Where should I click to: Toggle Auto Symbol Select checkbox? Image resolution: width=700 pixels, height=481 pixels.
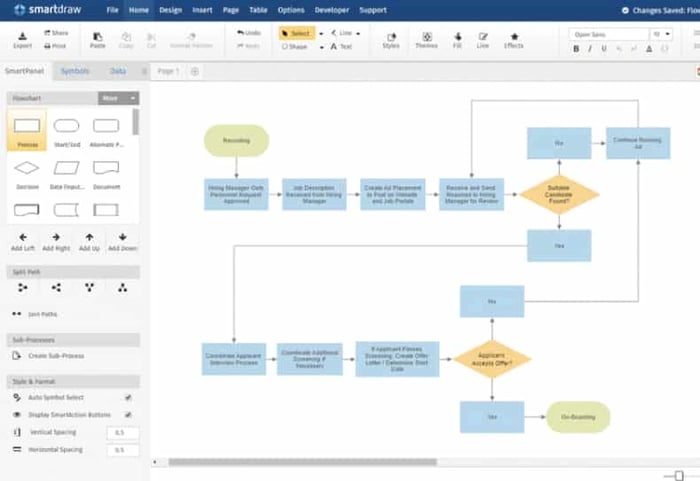[128, 397]
